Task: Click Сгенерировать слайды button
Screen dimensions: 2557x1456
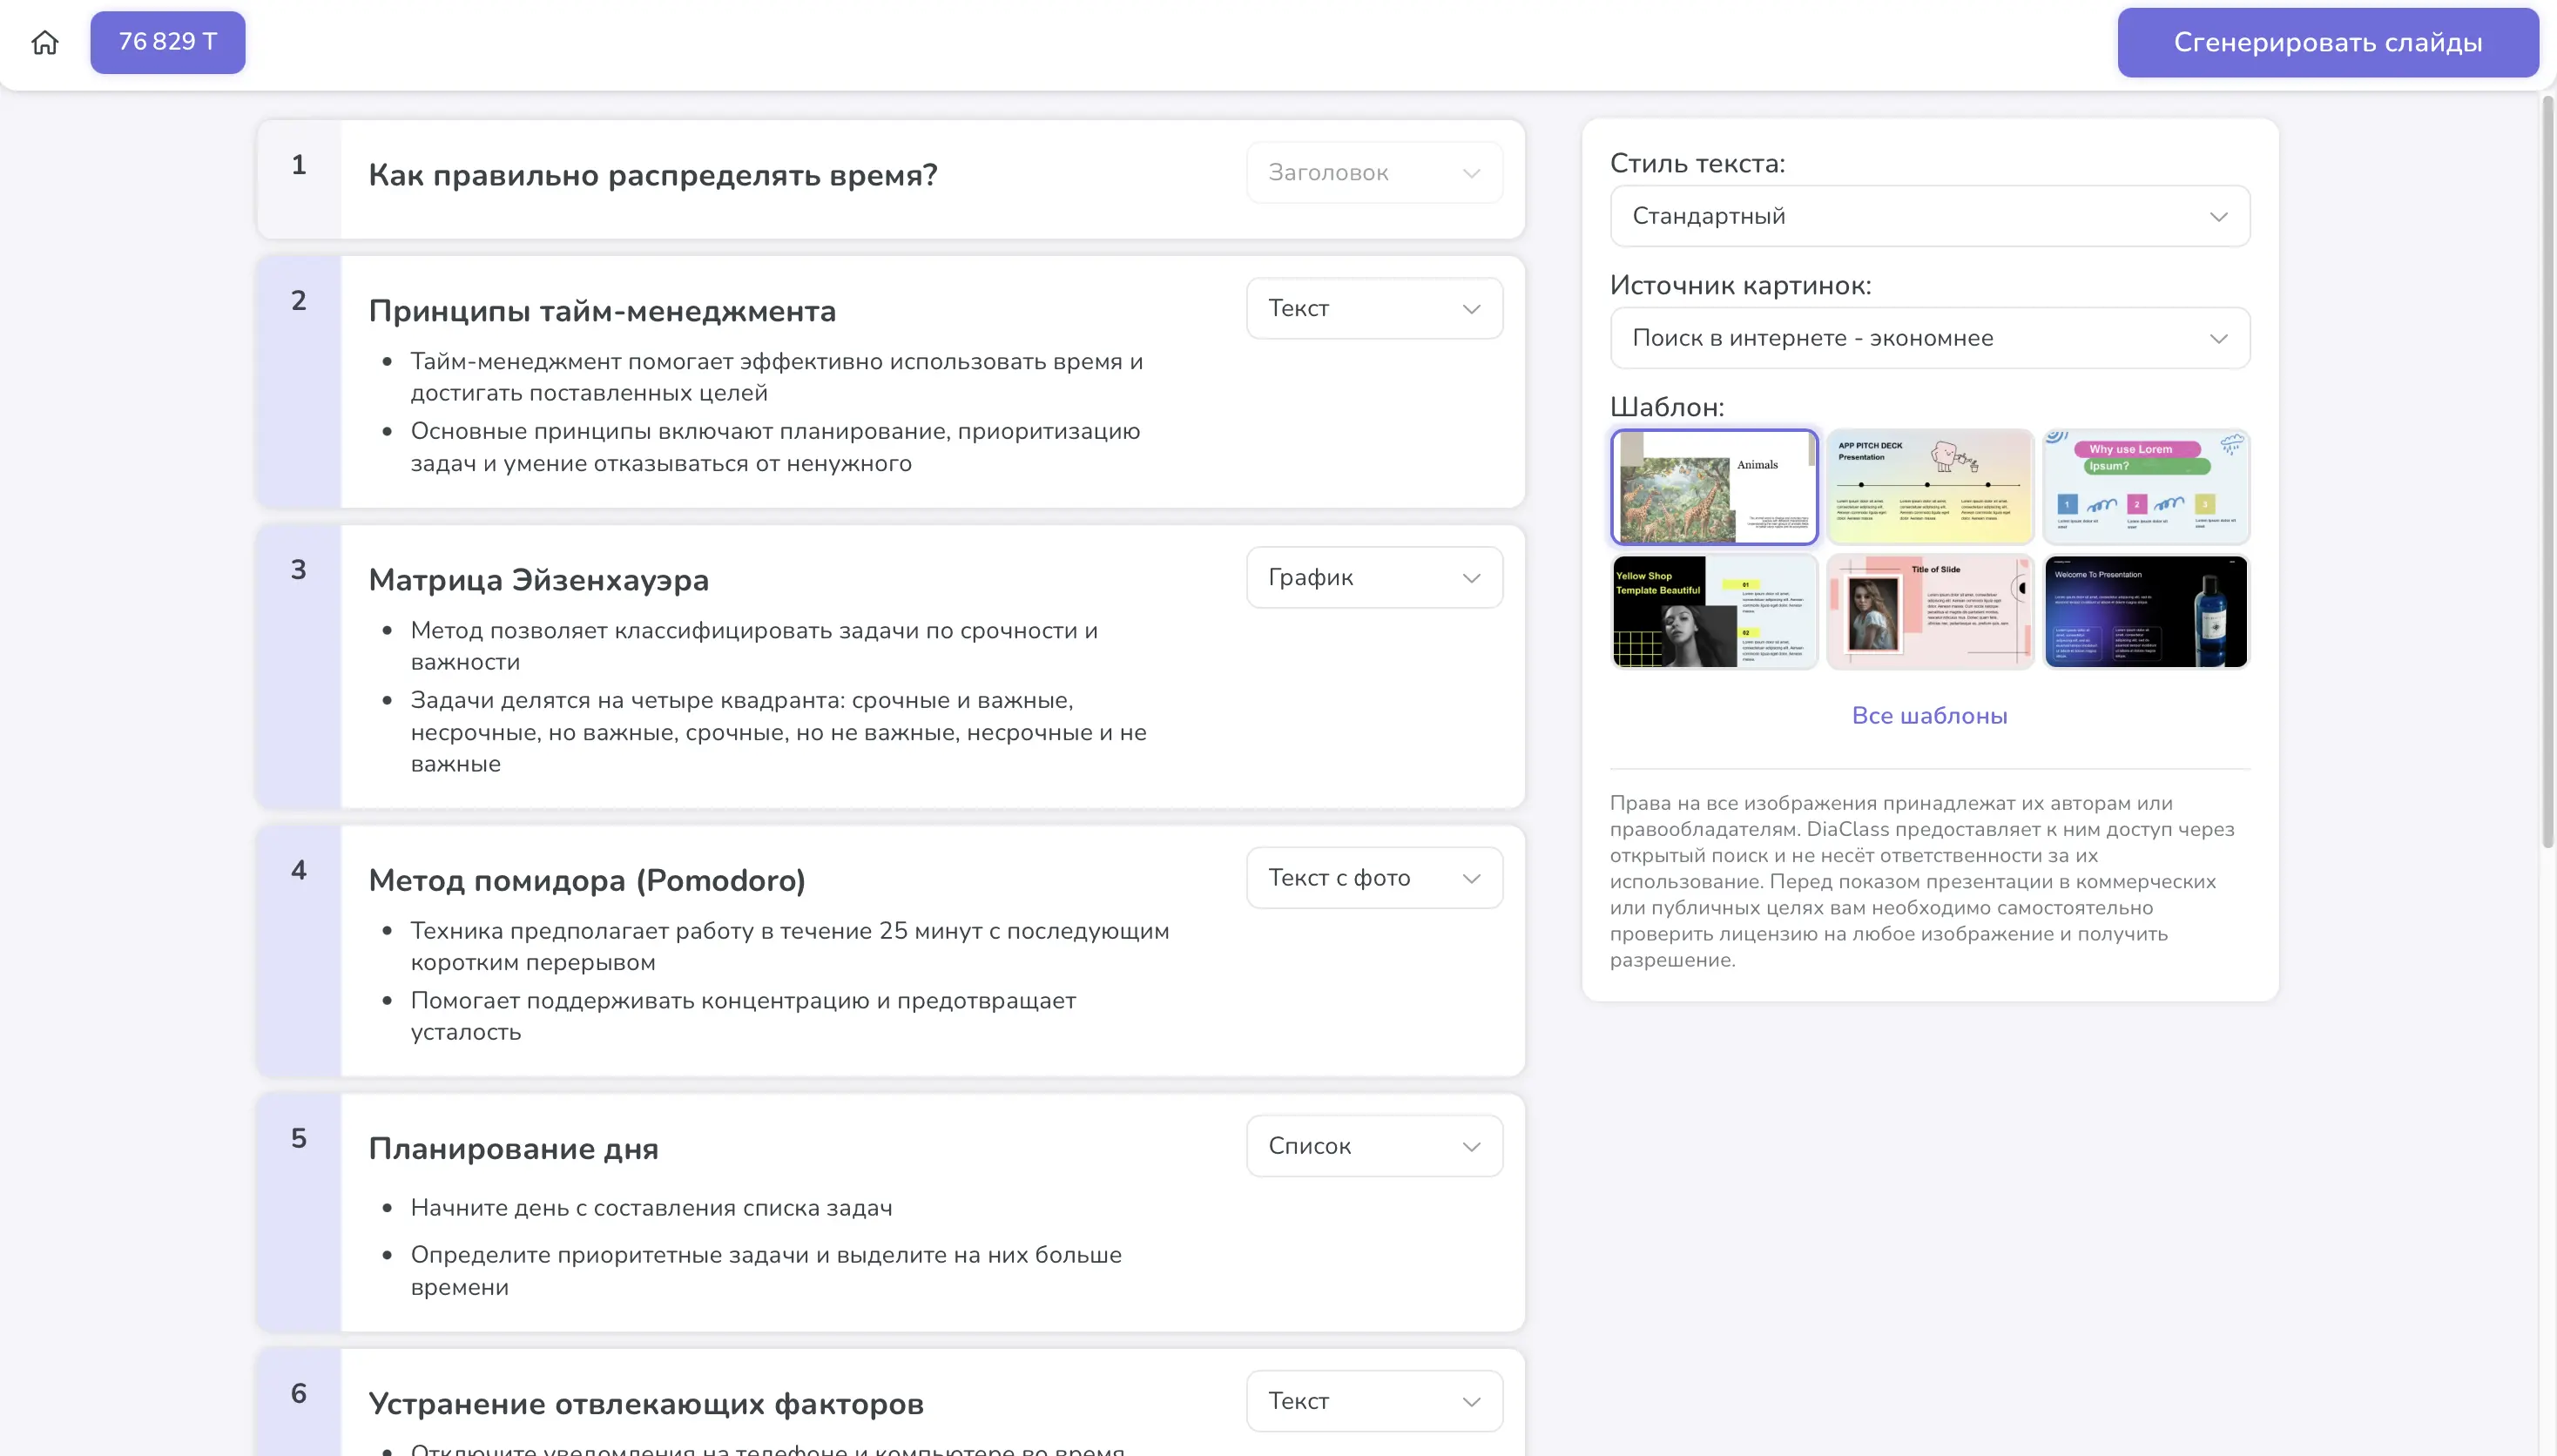Action: point(2327,42)
